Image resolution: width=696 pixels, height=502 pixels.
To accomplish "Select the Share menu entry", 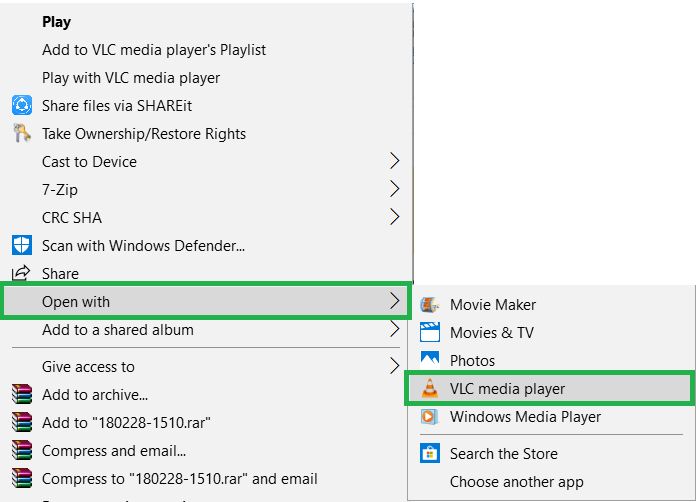I will click(x=60, y=273).
